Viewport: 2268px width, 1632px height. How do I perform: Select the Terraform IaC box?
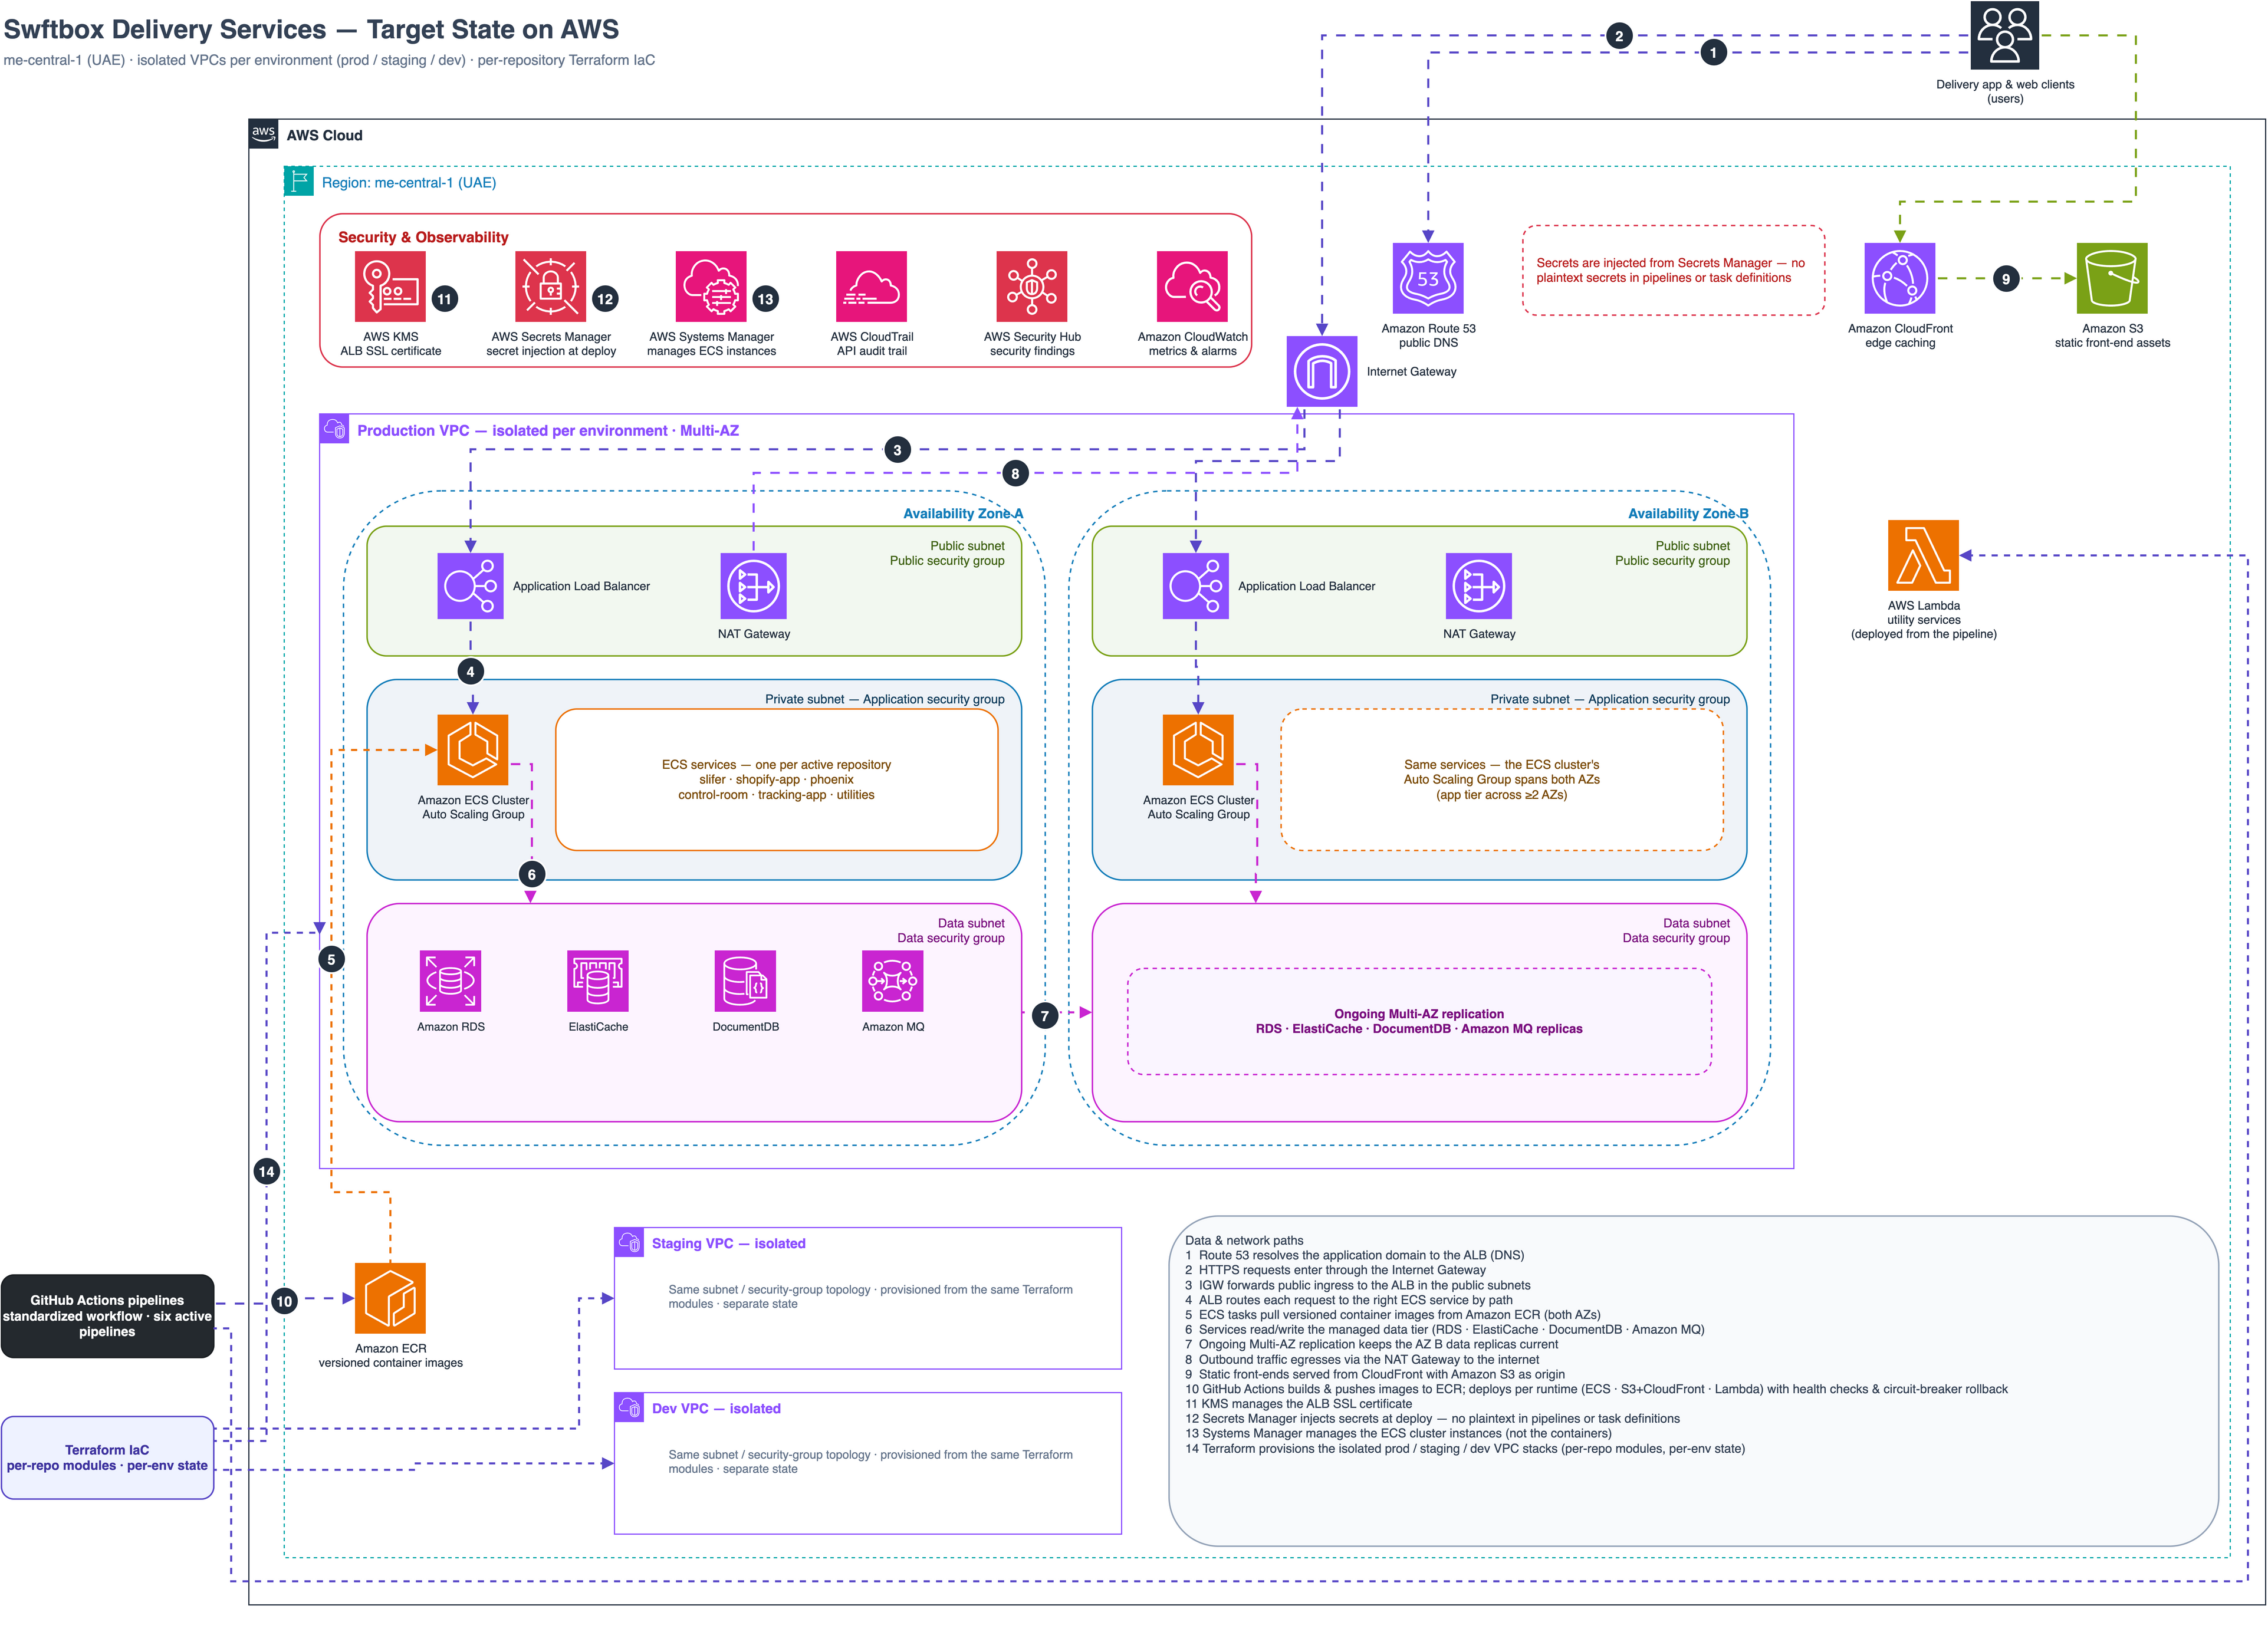click(x=107, y=1457)
